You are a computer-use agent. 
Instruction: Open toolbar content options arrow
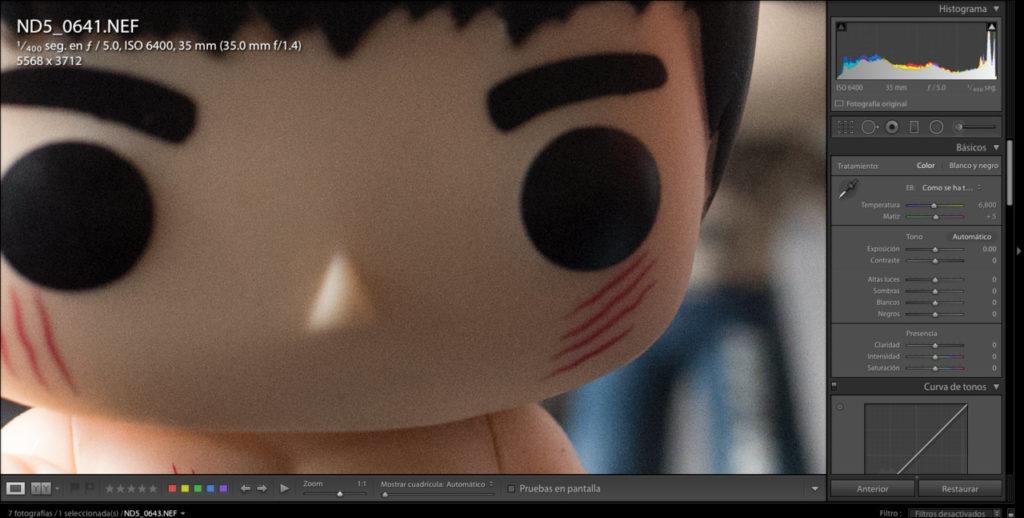pyautogui.click(x=814, y=489)
